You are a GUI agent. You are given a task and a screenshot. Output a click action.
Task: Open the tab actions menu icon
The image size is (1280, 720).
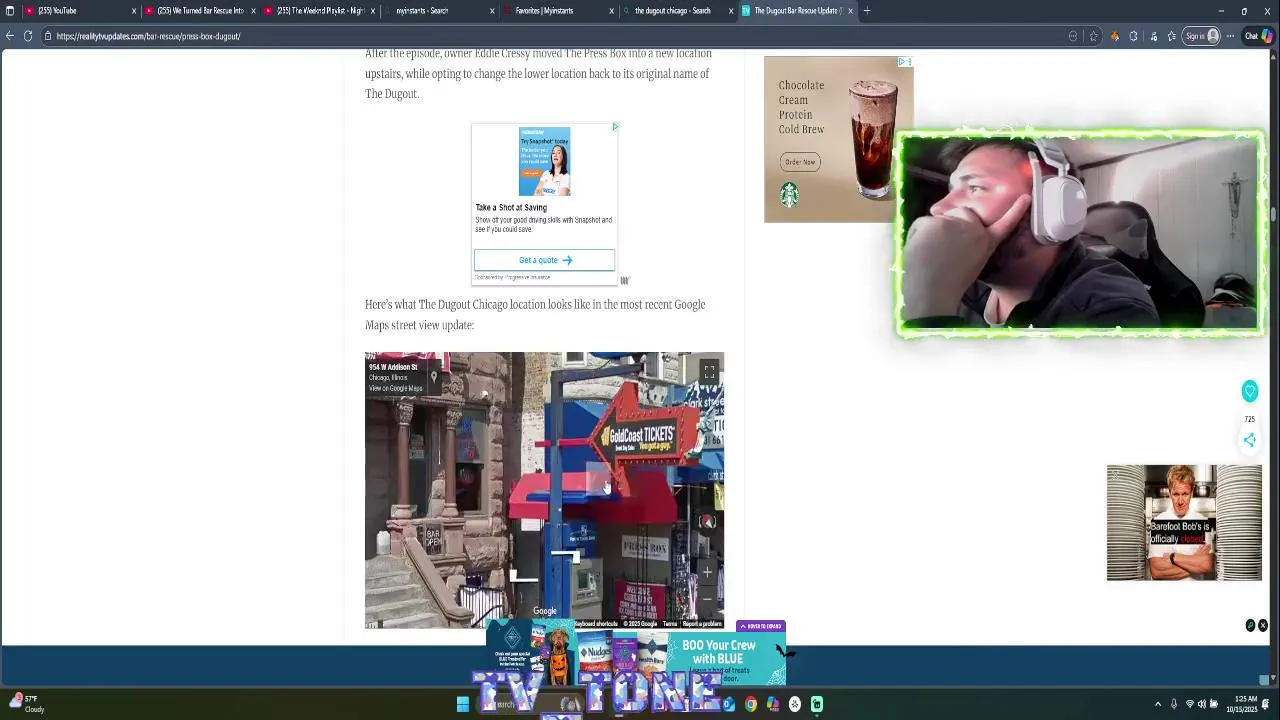click(x=10, y=11)
